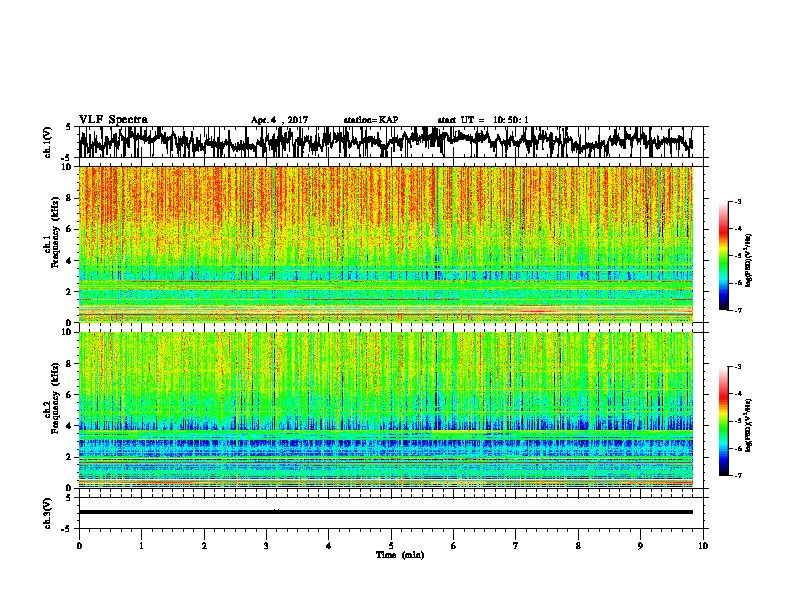Click time axis tick label "4"
The image size is (792, 612).
pyautogui.click(x=329, y=546)
